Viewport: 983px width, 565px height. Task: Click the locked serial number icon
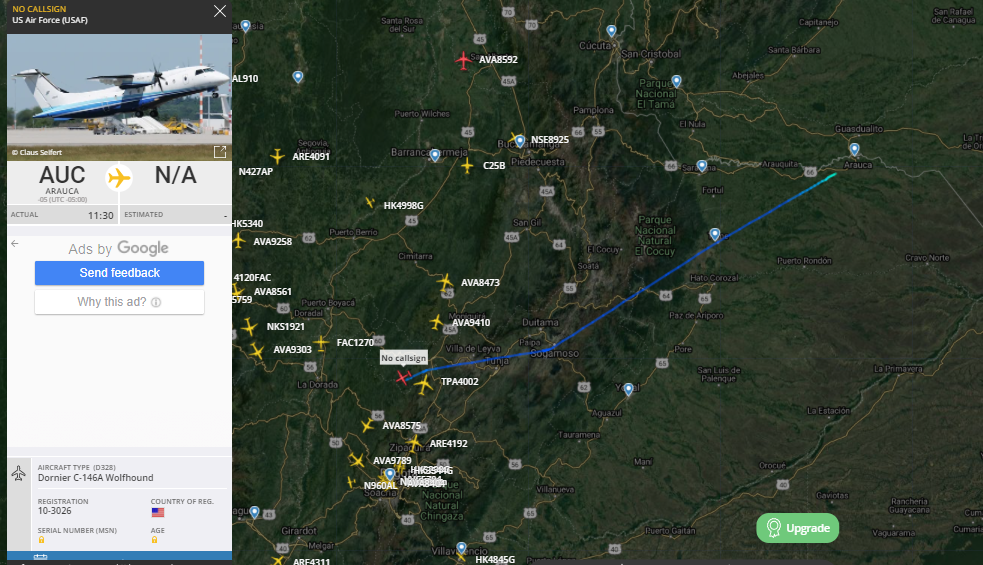41,539
